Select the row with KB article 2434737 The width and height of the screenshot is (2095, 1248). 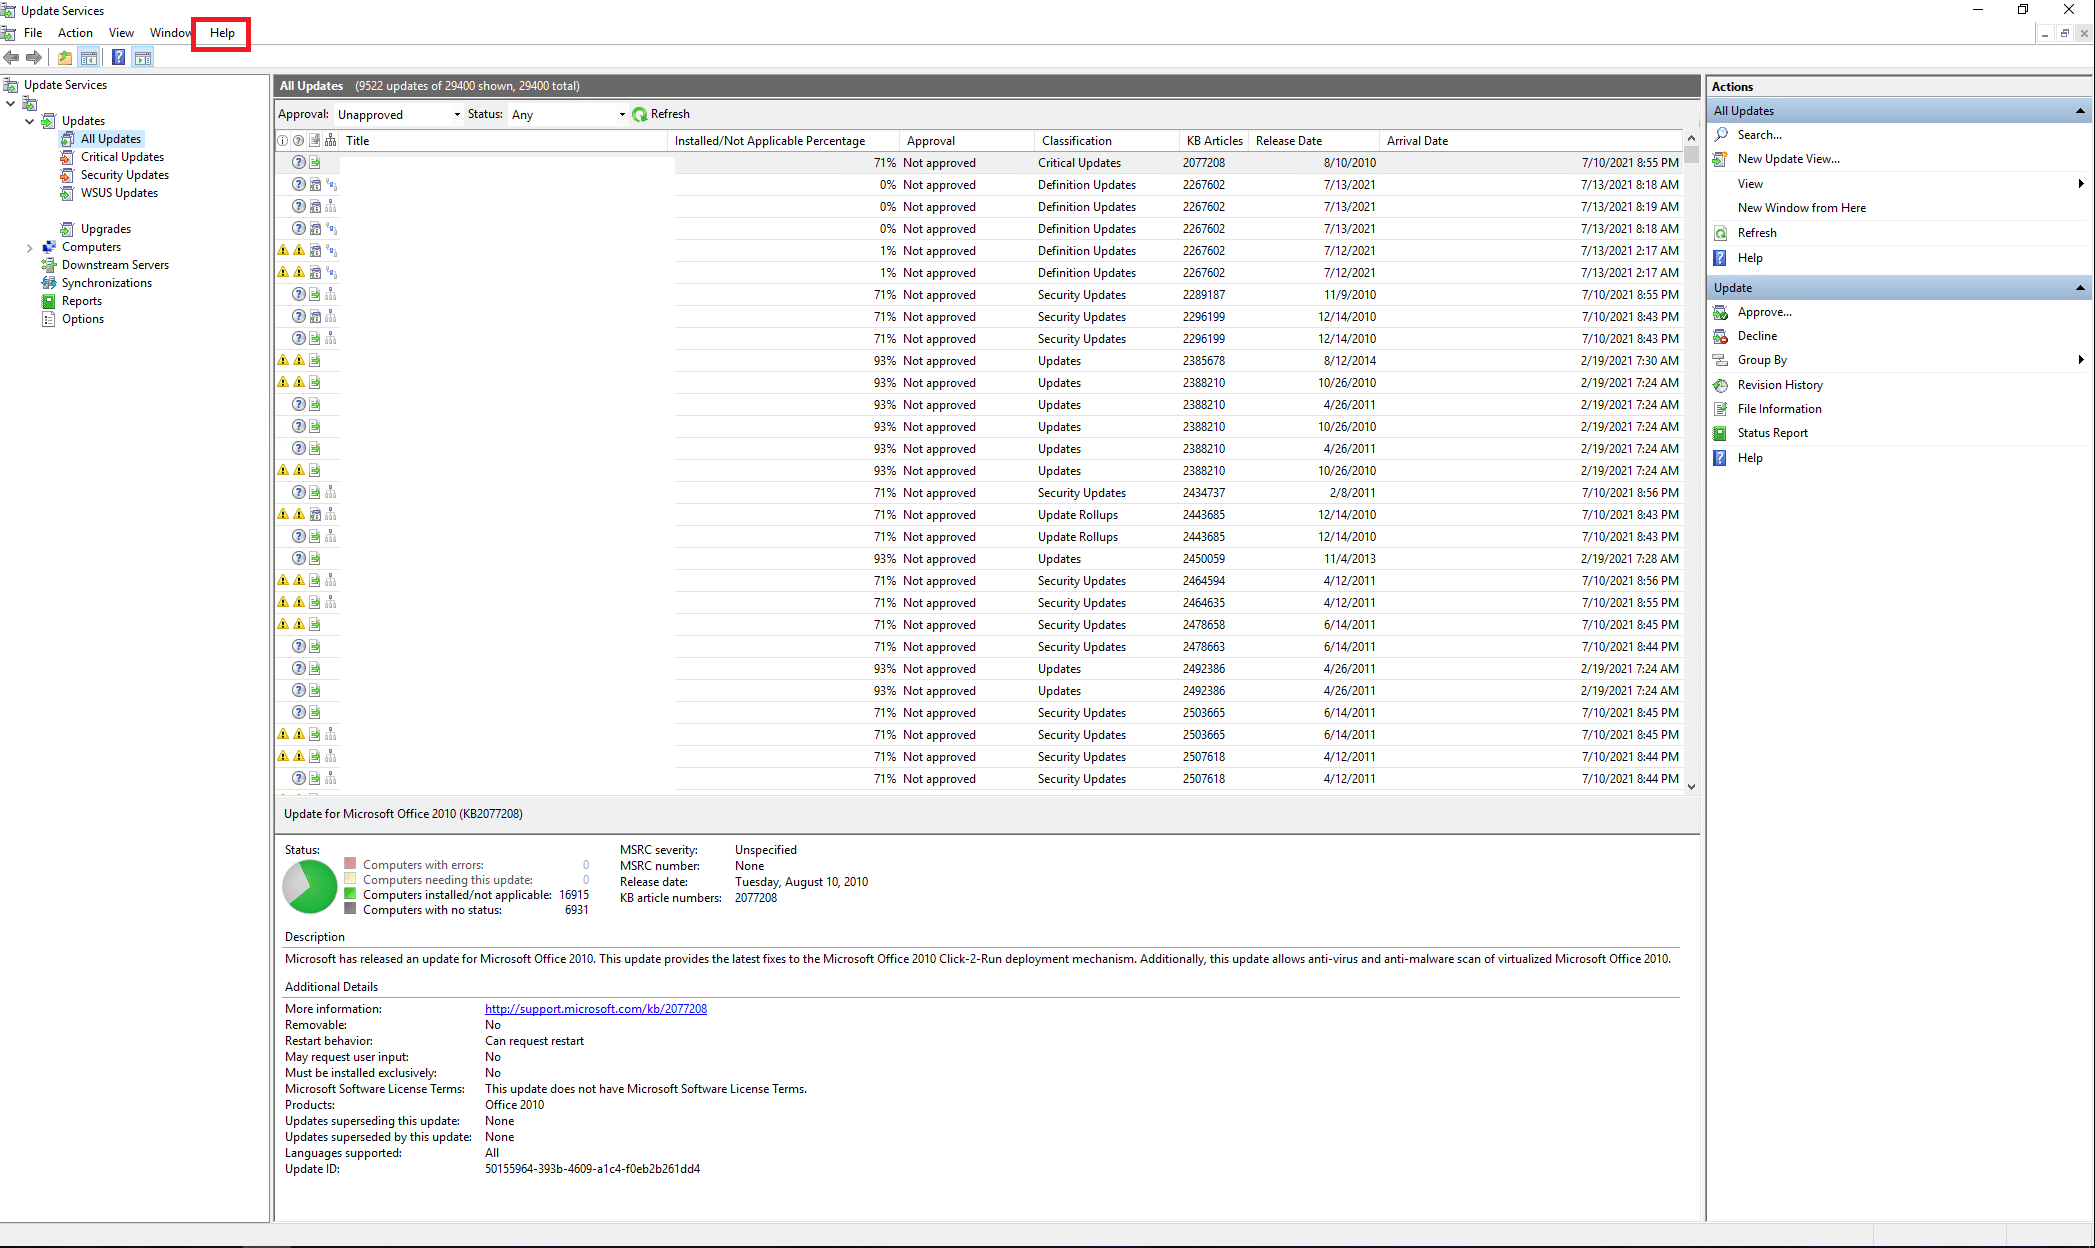(979, 493)
